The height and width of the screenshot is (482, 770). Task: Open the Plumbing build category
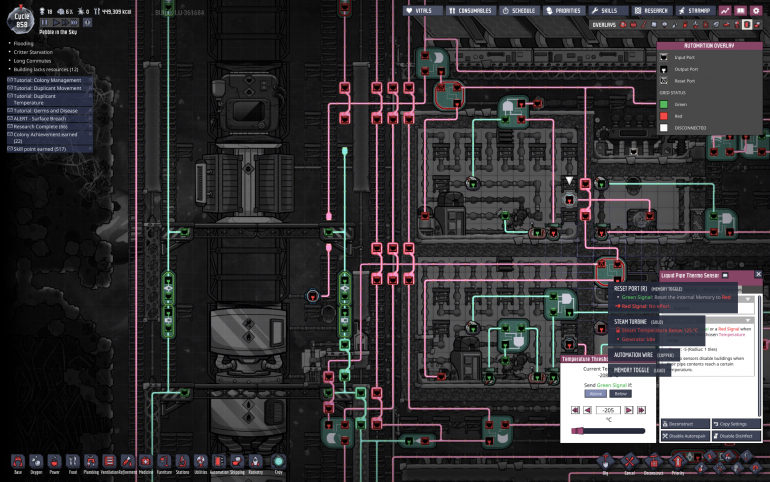tap(91, 462)
